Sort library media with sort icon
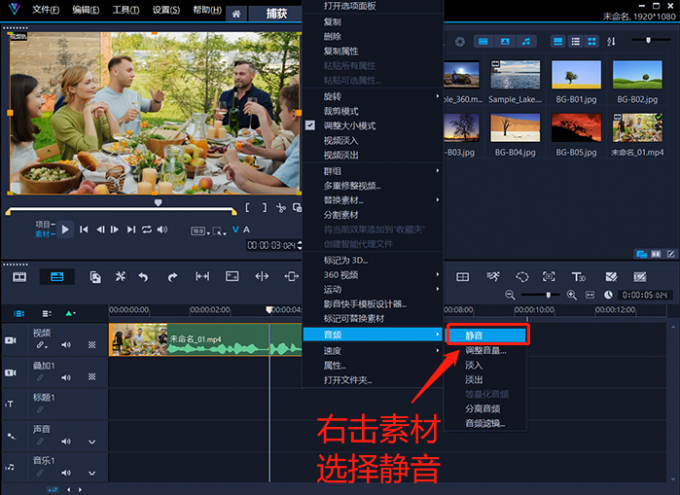680x495 pixels. click(611, 42)
